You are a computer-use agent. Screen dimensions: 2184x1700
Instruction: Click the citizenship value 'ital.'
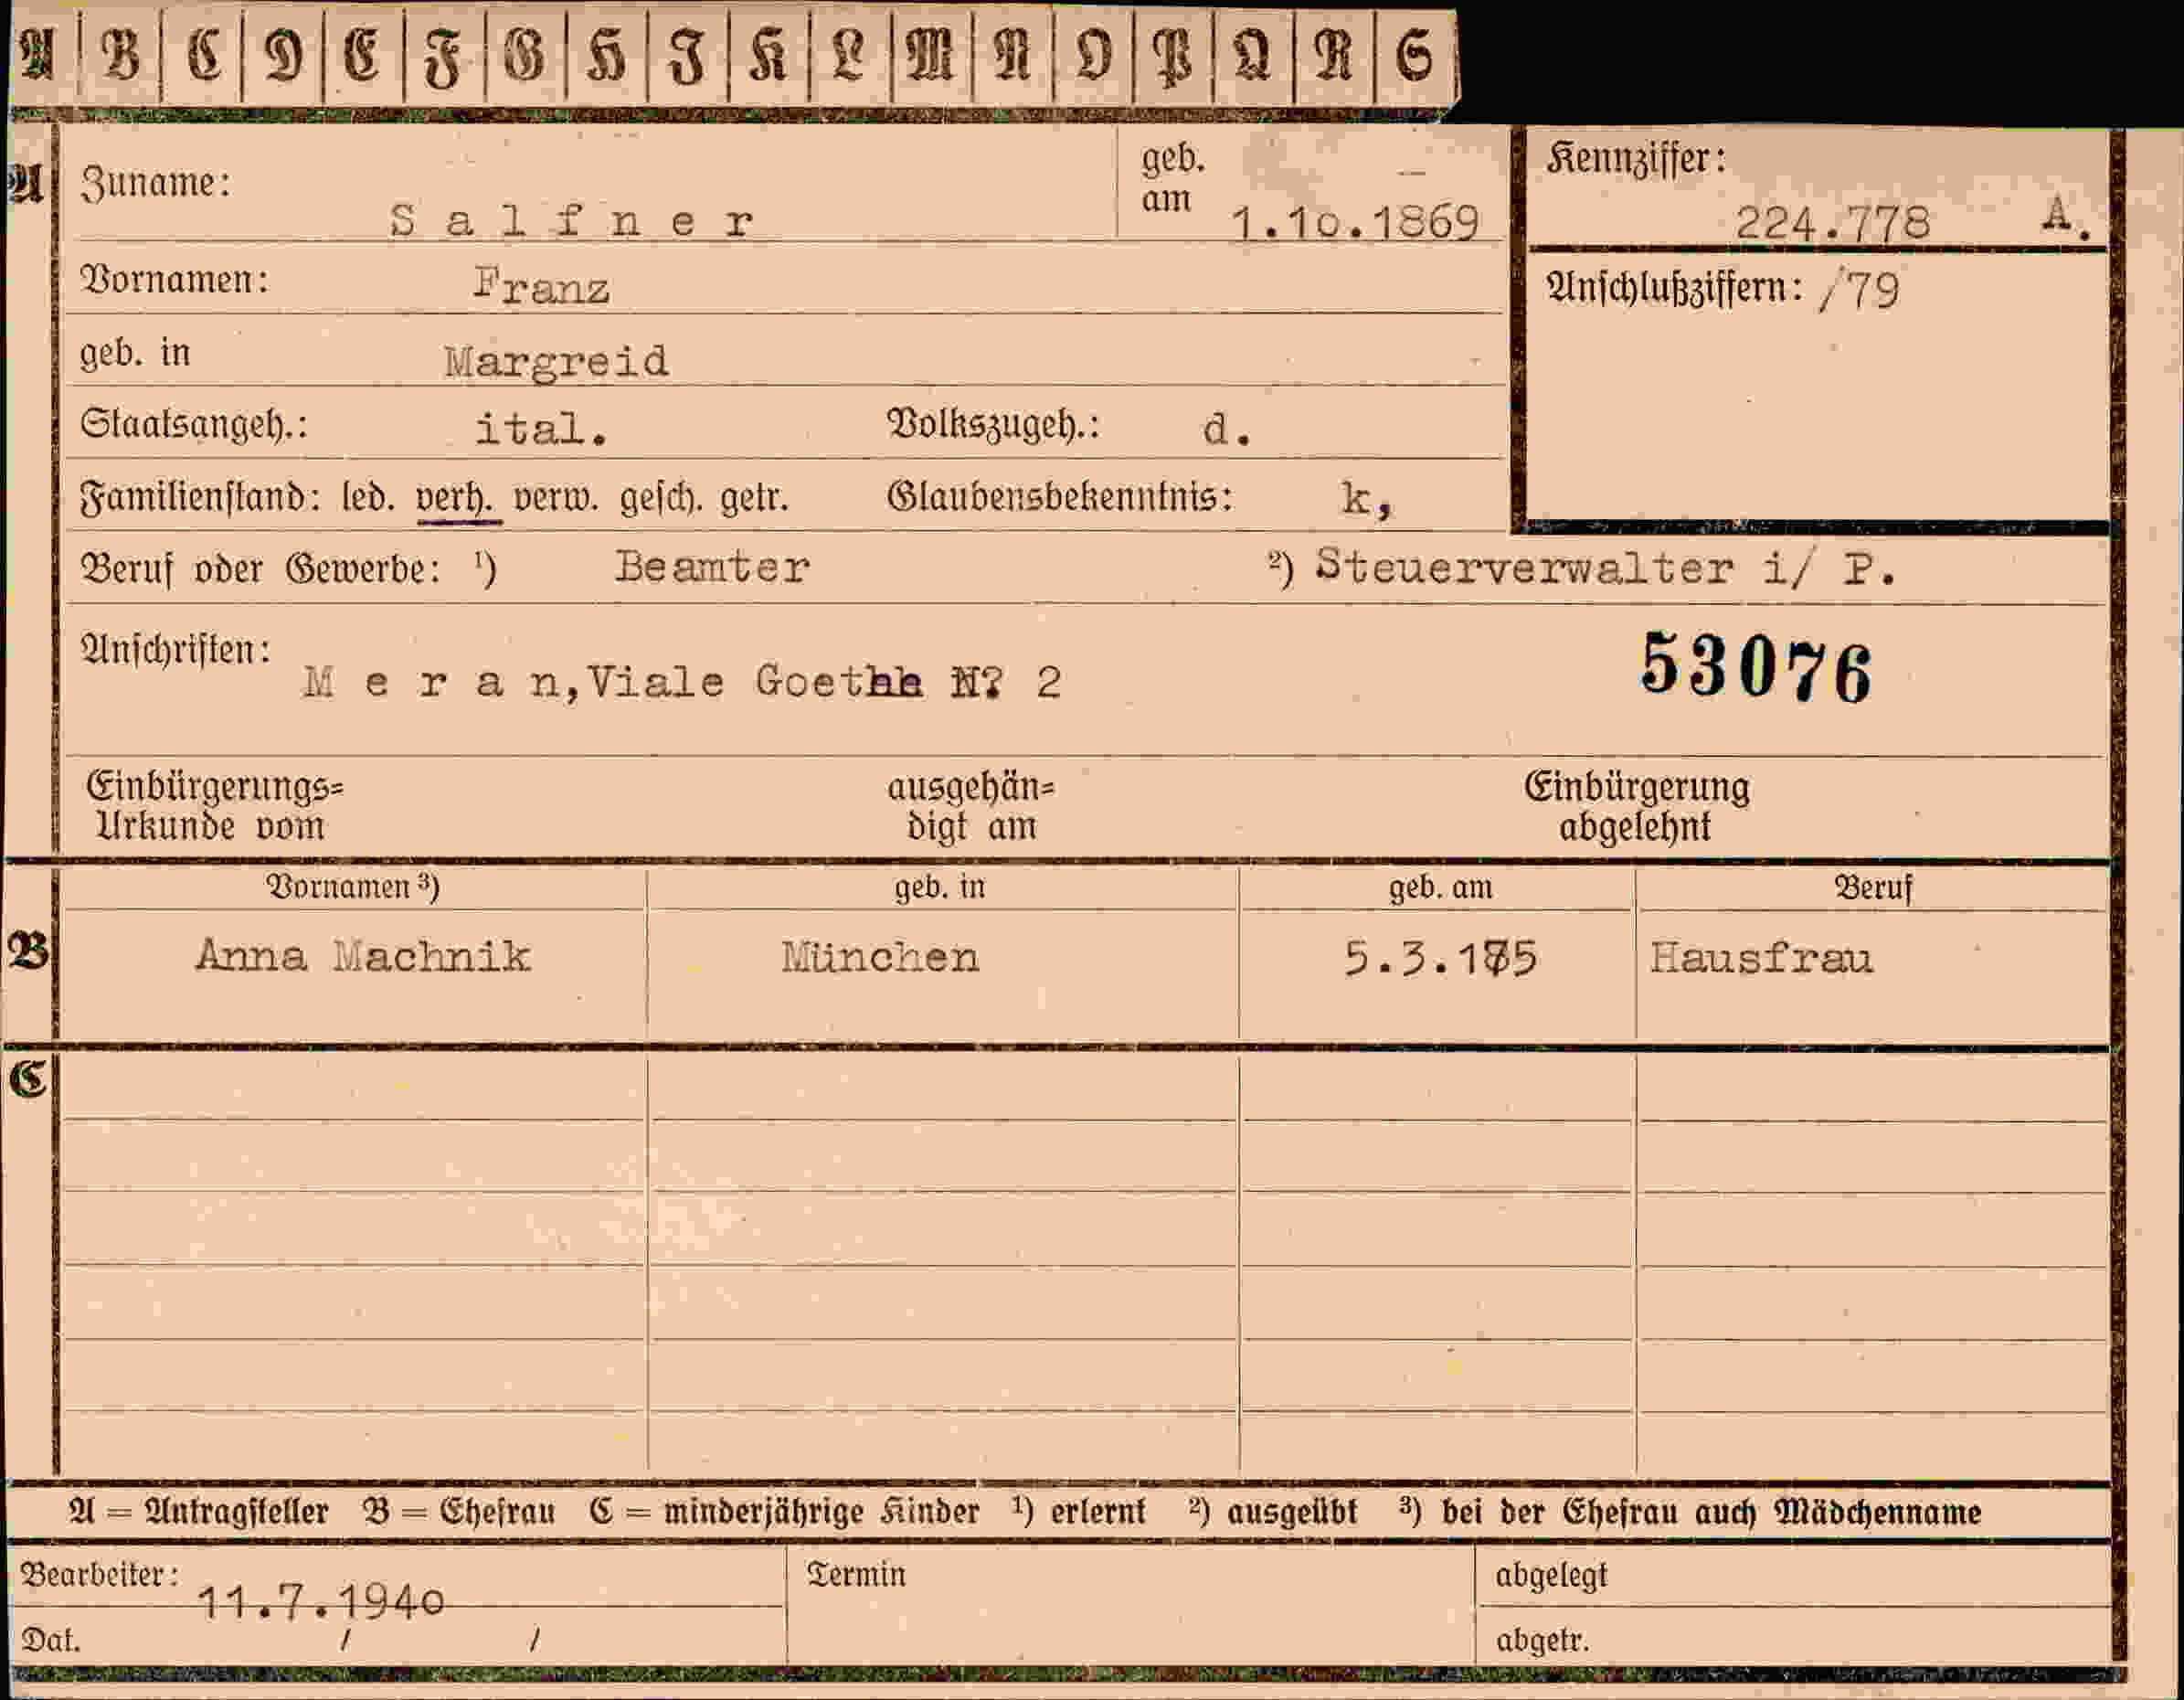[541, 429]
